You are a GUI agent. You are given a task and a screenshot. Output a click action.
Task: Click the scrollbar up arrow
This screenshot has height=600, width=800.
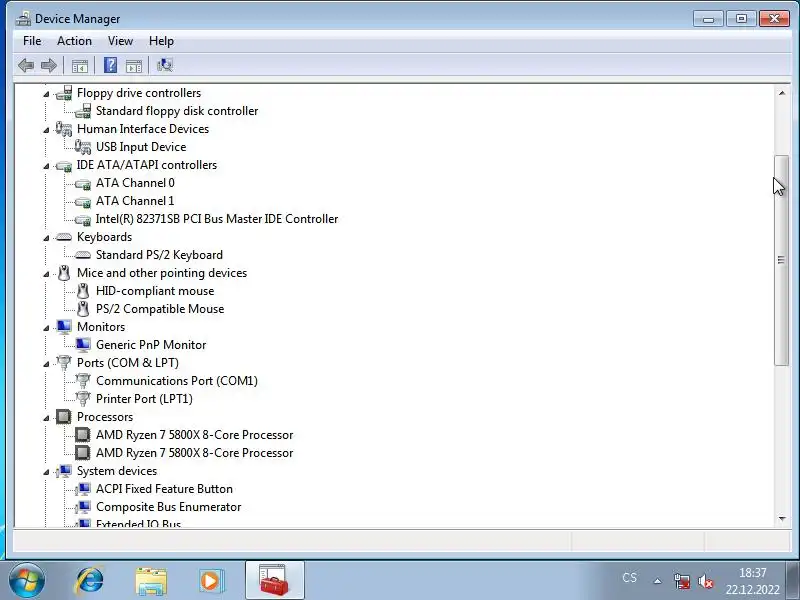point(782,93)
